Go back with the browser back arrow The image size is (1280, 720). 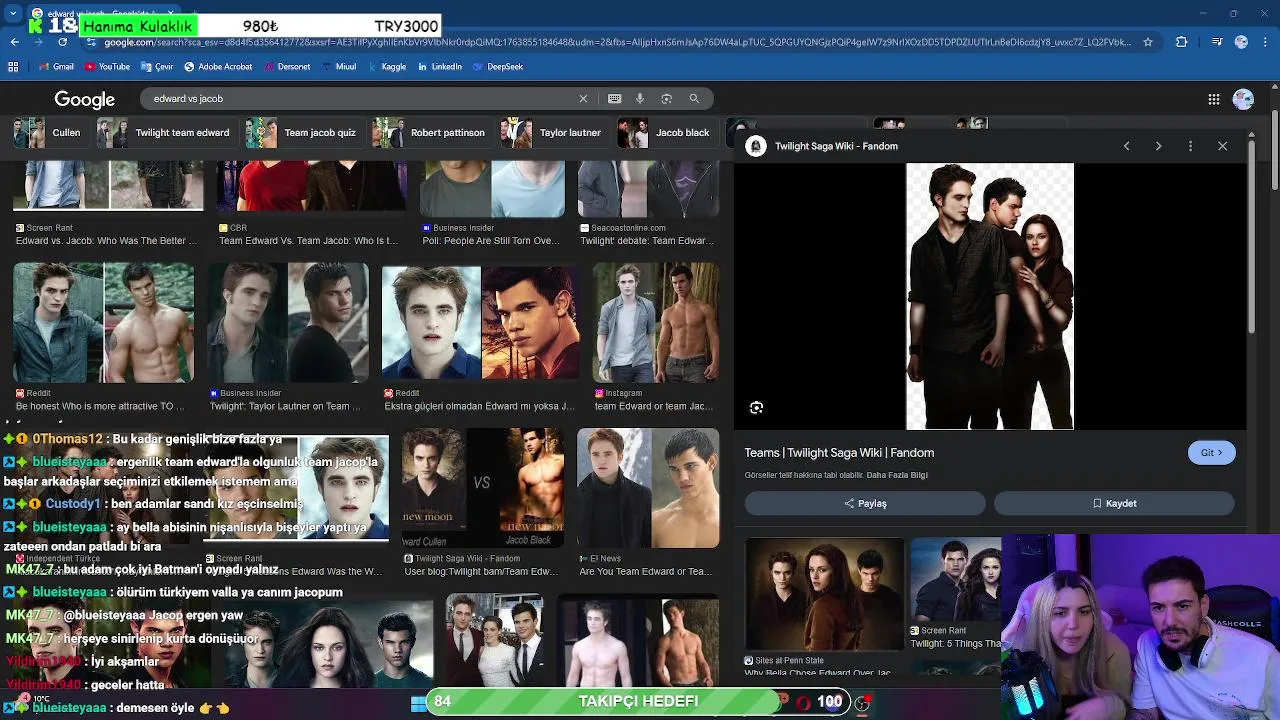point(14,42)
